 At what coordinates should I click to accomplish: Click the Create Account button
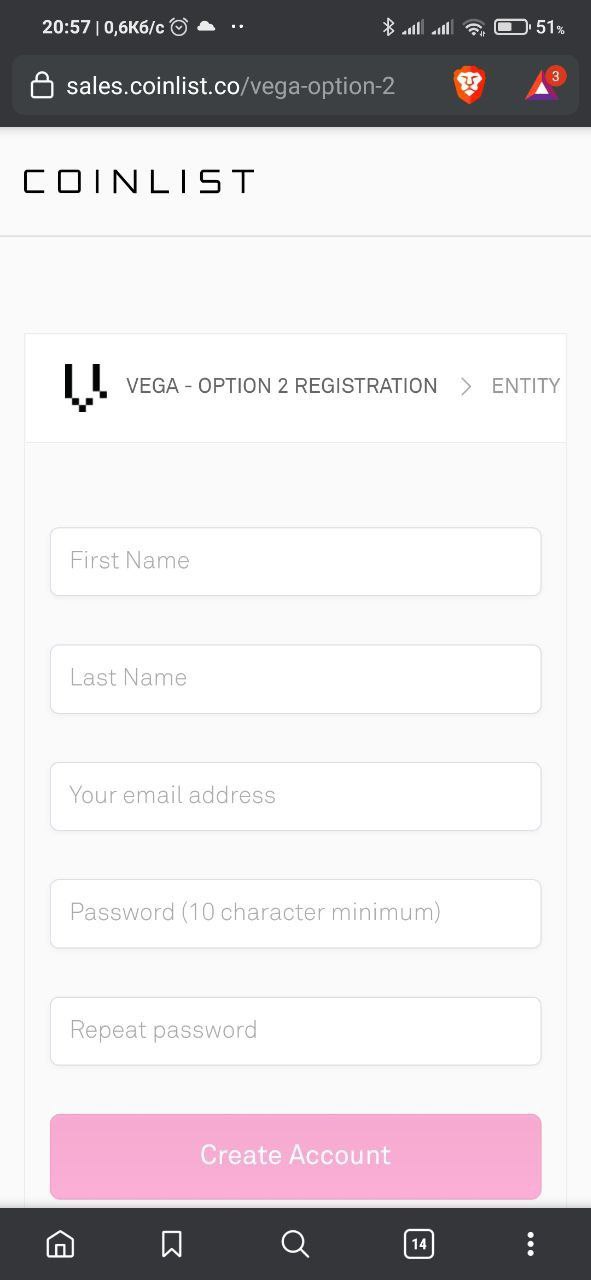[x=296, y=1156]
